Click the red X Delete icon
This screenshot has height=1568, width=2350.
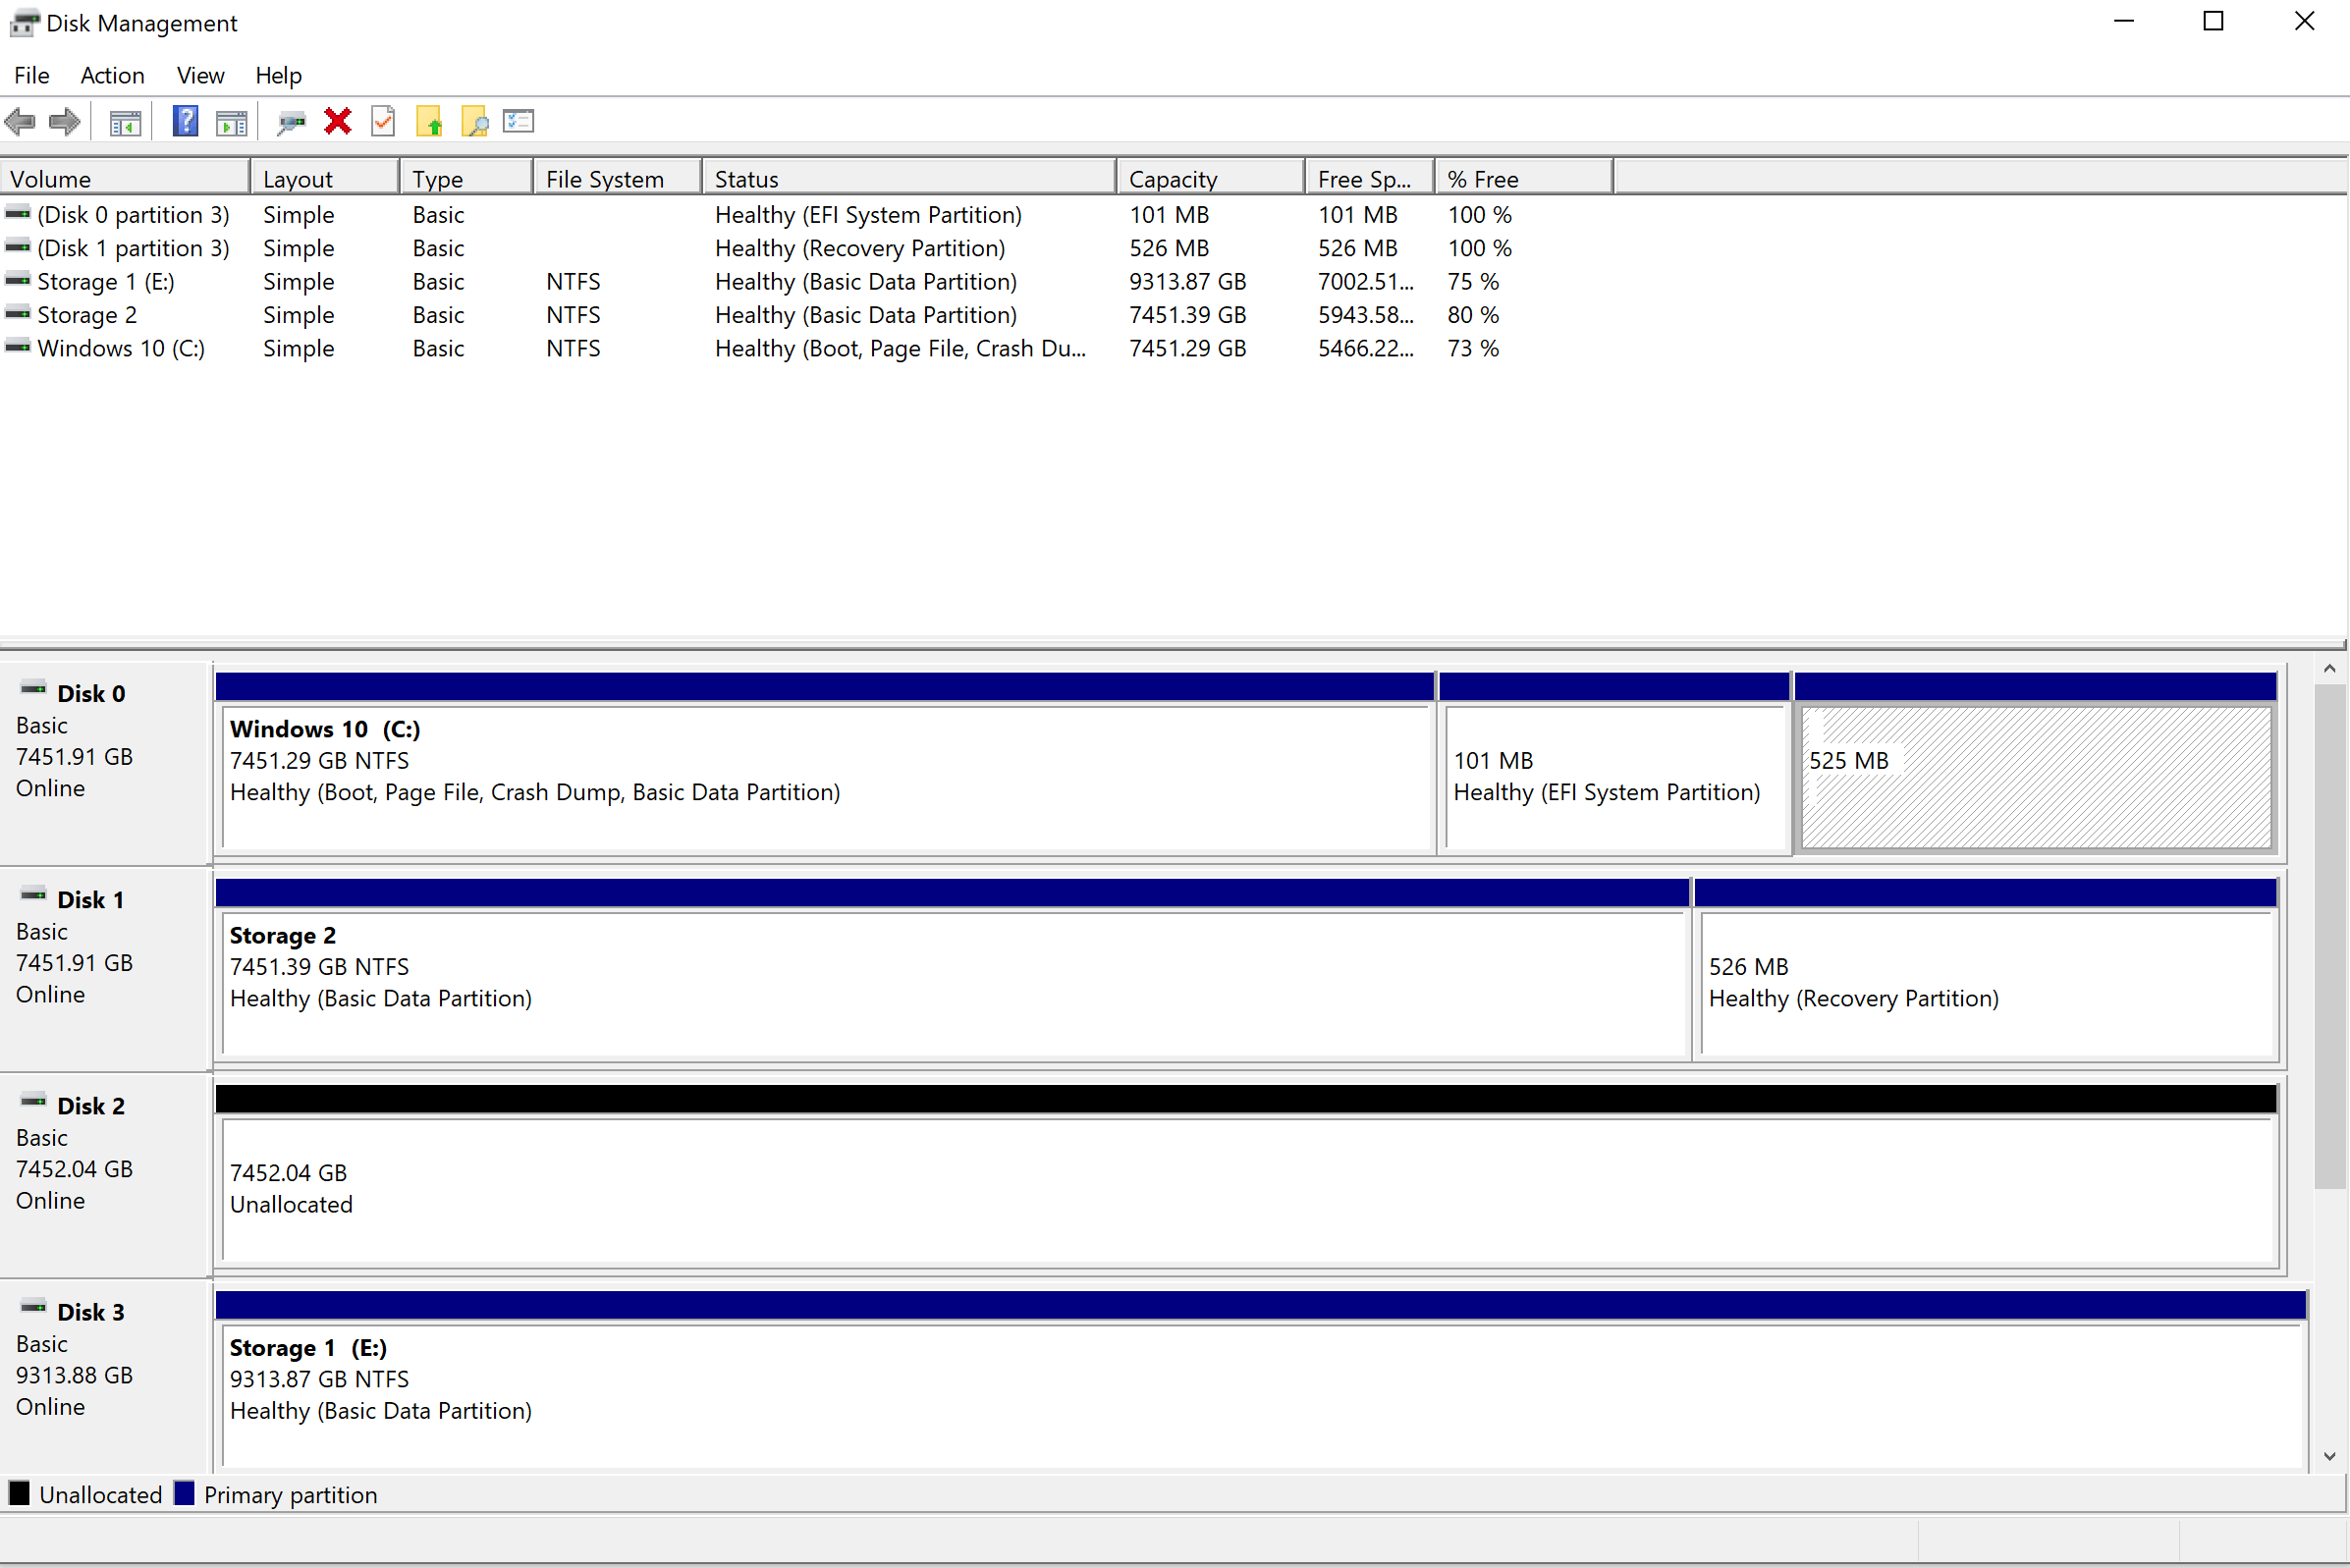pos(338,122)
